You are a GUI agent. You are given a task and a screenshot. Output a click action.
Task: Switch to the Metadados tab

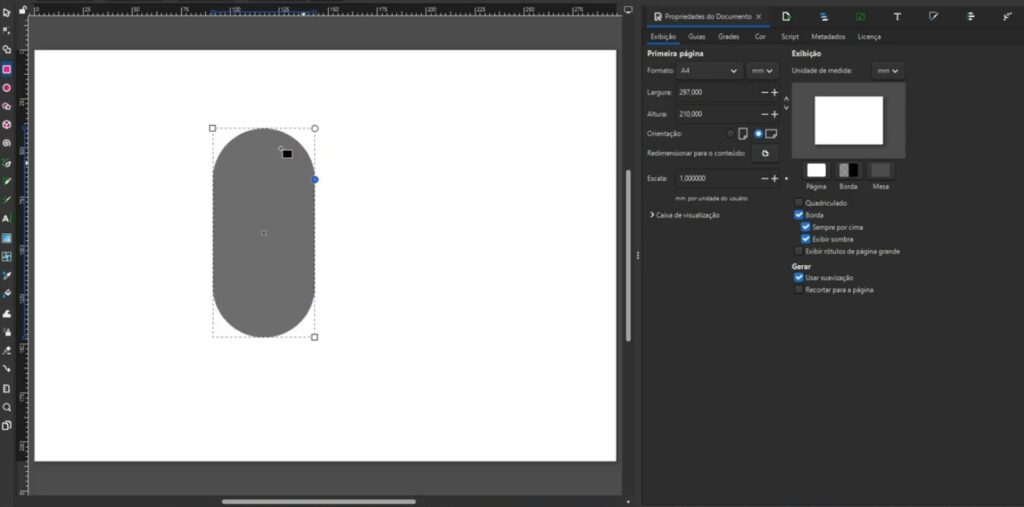click(x=828, y=36)
